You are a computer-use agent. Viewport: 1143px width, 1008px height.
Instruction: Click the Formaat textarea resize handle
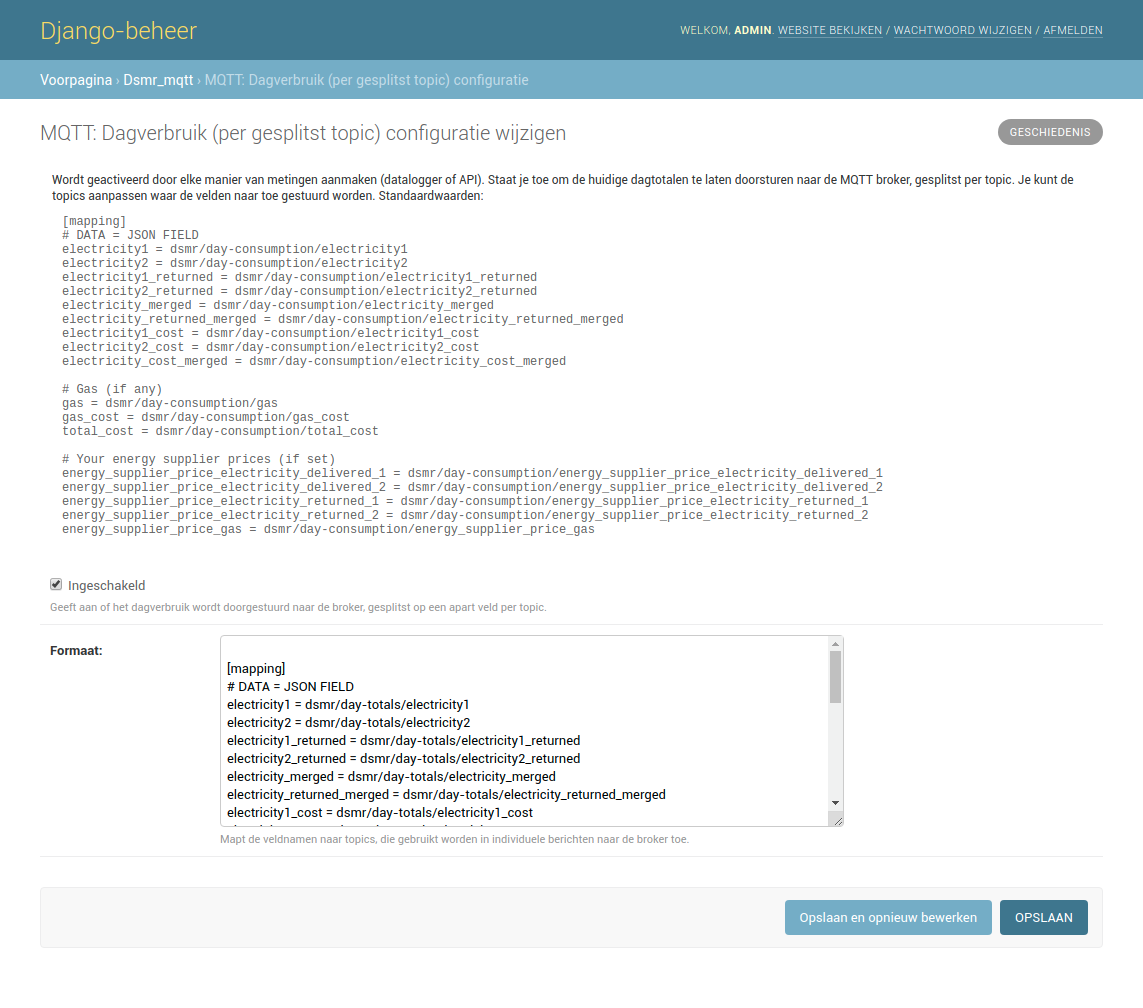click(x=838, y=821)
